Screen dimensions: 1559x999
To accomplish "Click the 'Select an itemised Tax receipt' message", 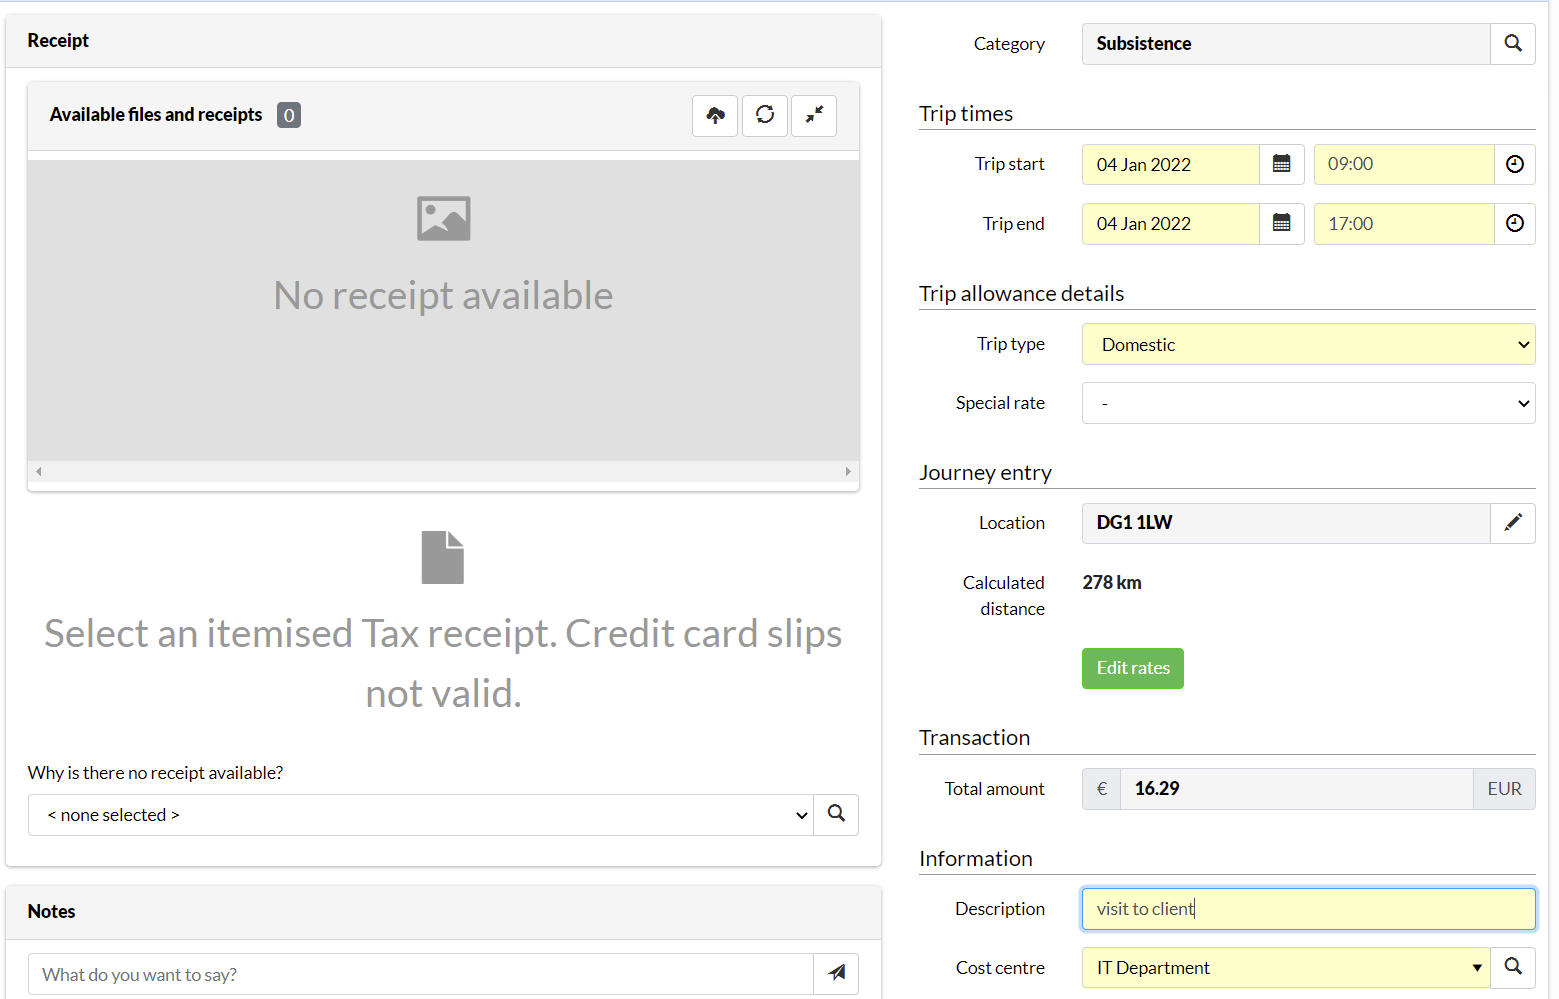I will click(443, 663).
